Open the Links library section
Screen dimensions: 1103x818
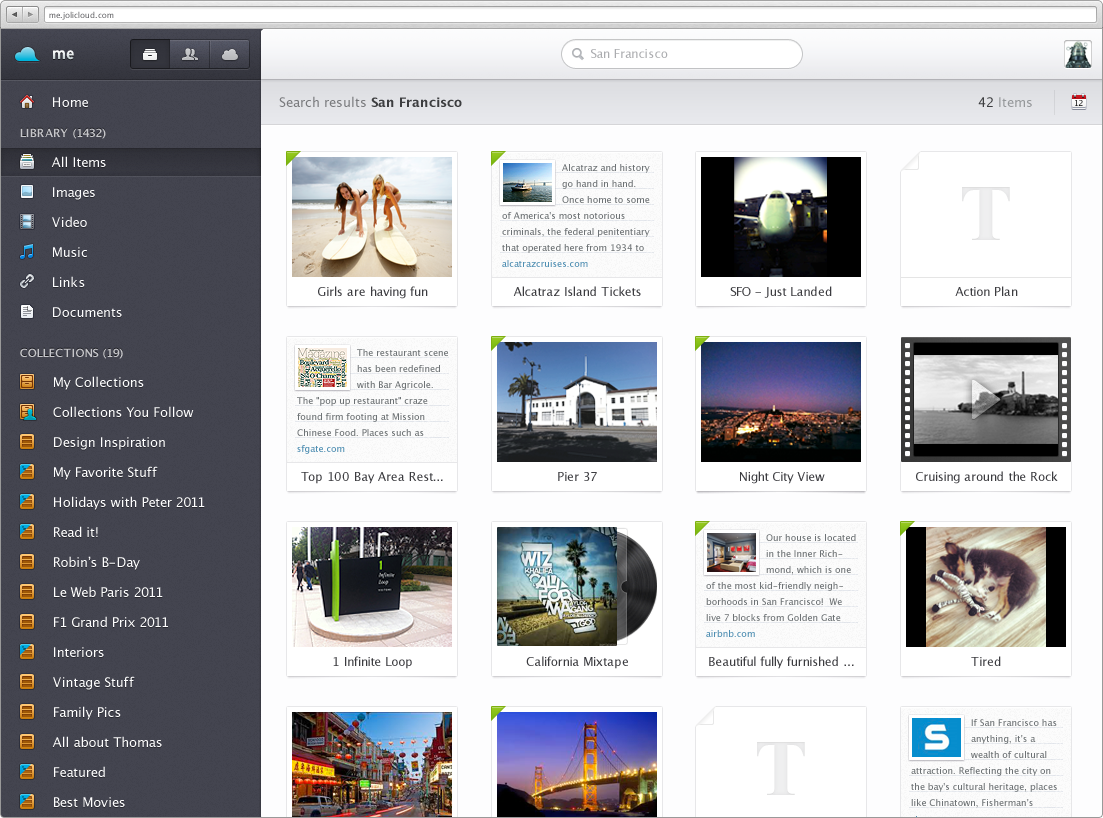click(x=68, y=282)
